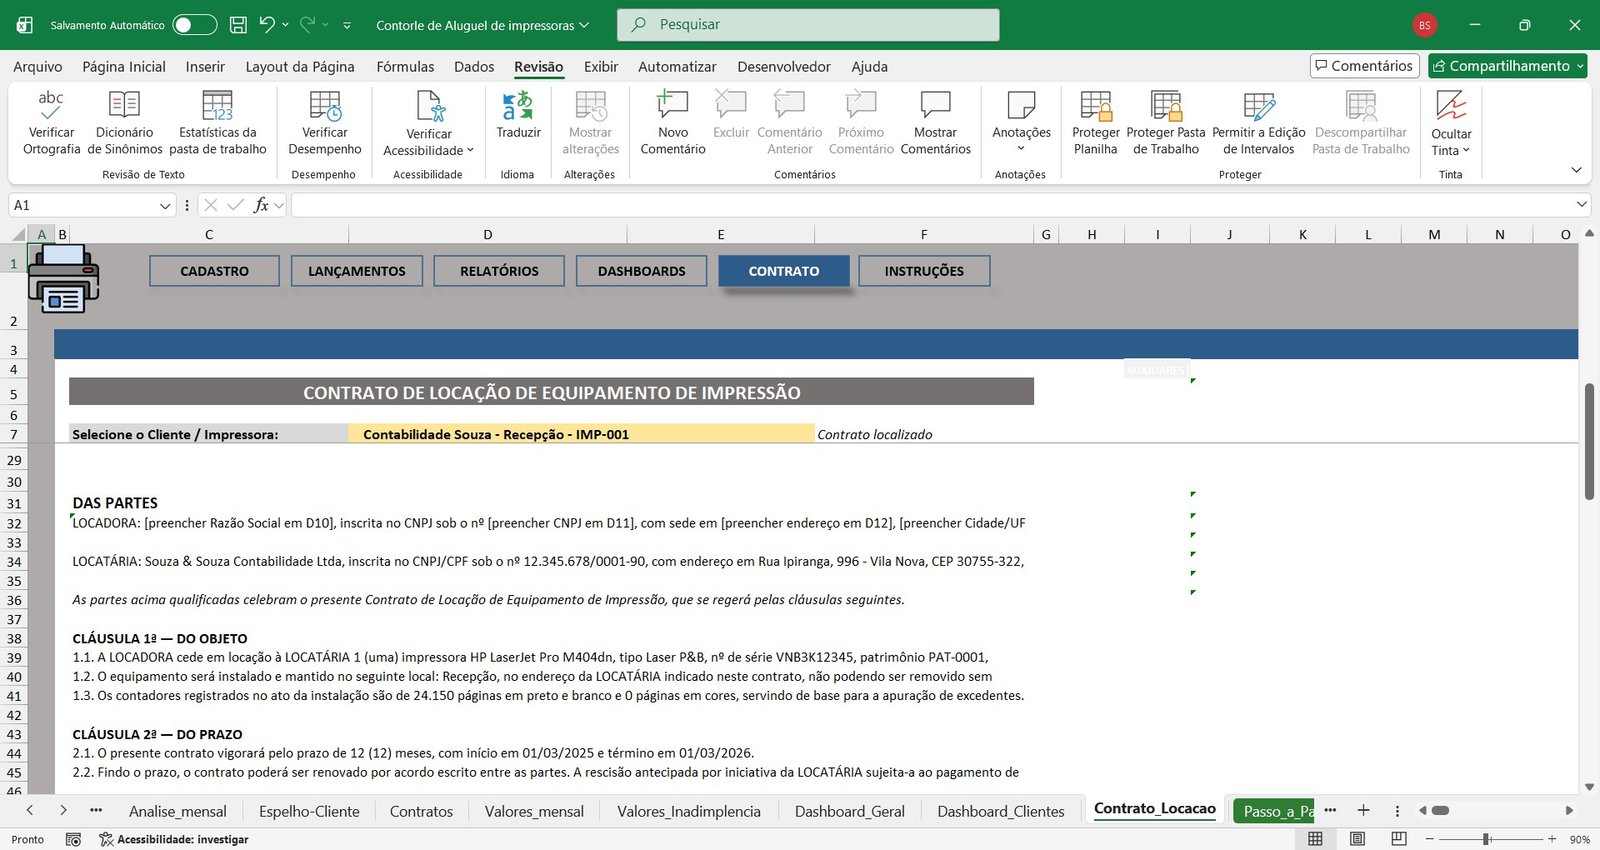
Task: Toggle Salvamento Automático switch
Action: click(x=194, y=25)
